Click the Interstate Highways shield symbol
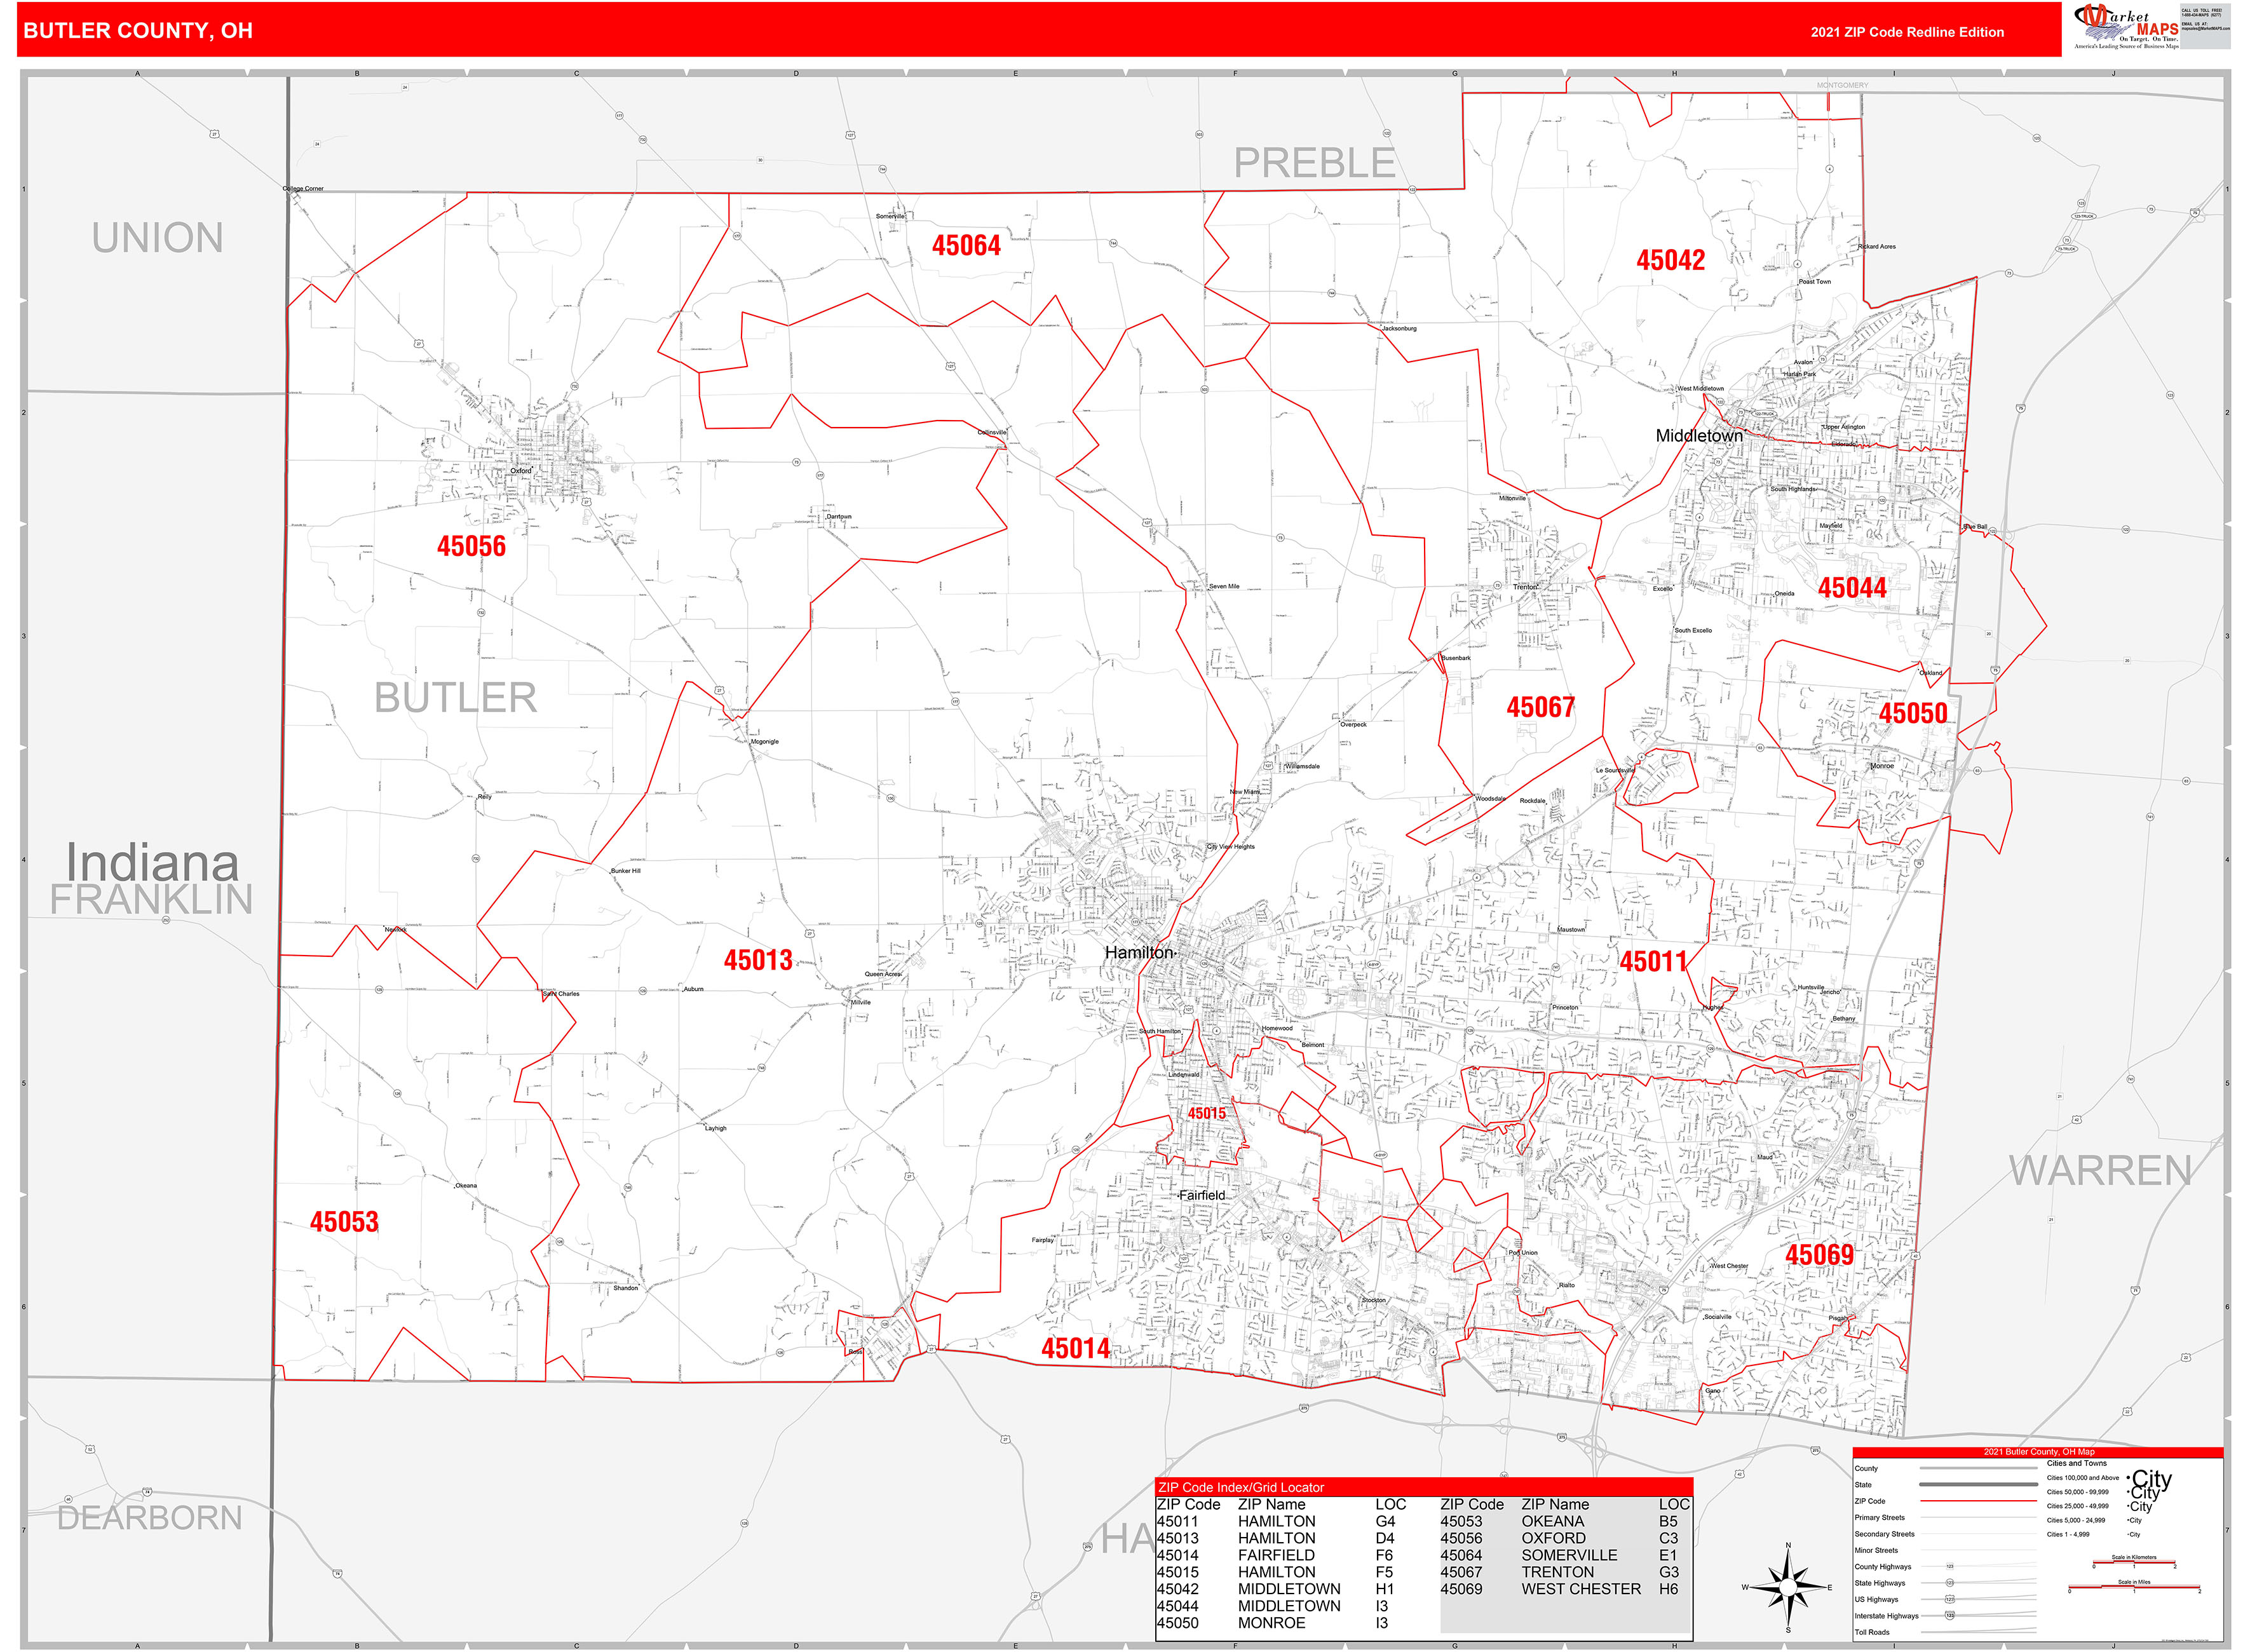The image size is (2250, 1652). [x=1950, y=1616]
